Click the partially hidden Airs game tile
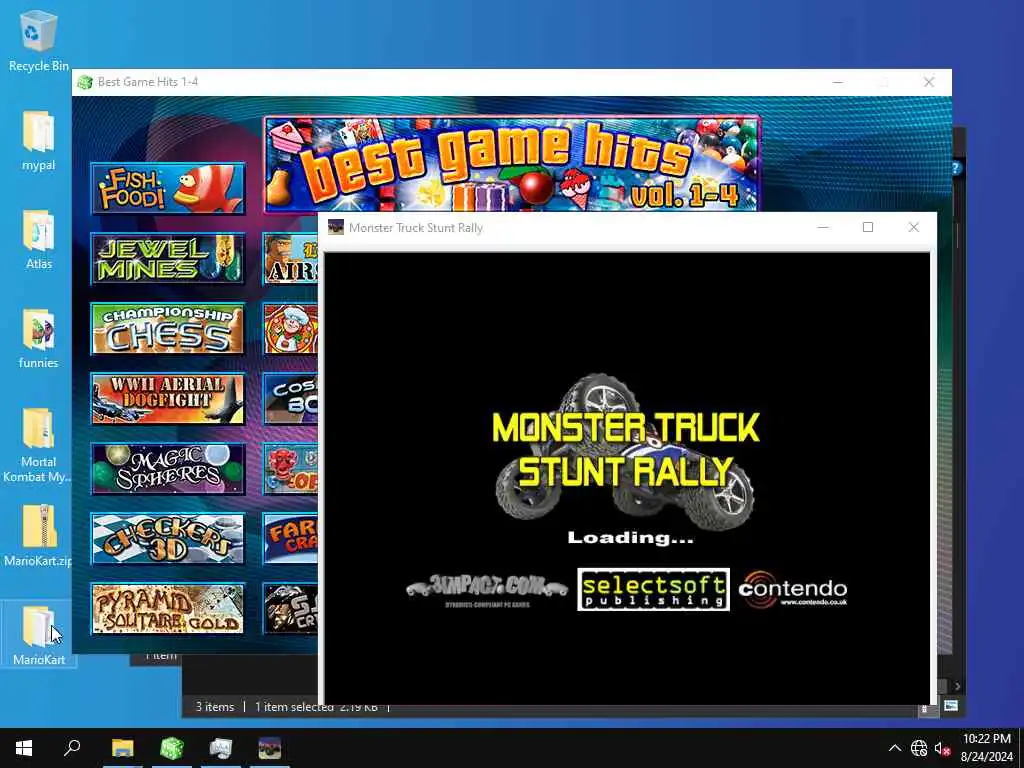Image resolution: width=1024 pixels, height=768 pixels. 291,259
